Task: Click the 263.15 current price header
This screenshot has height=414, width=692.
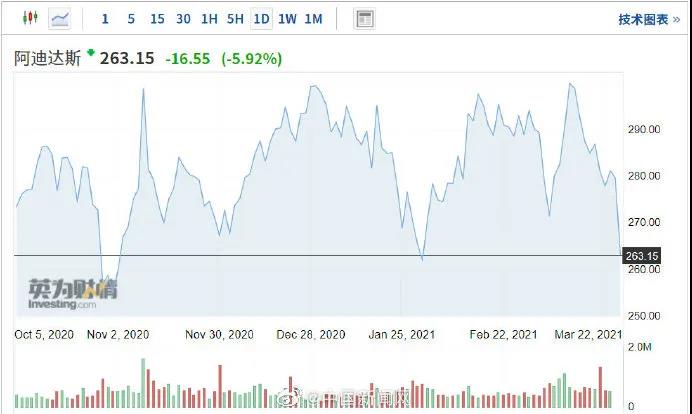Action: point(127,58)
